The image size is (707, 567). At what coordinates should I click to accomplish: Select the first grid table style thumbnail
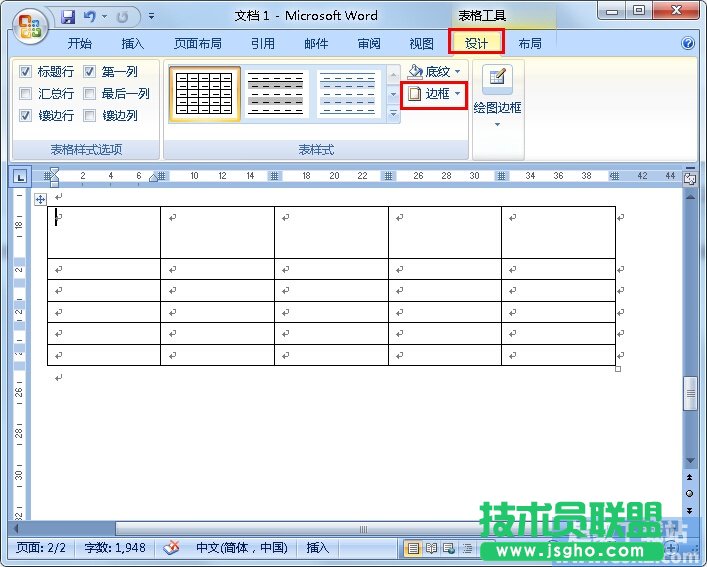click(x=204, y=94)
